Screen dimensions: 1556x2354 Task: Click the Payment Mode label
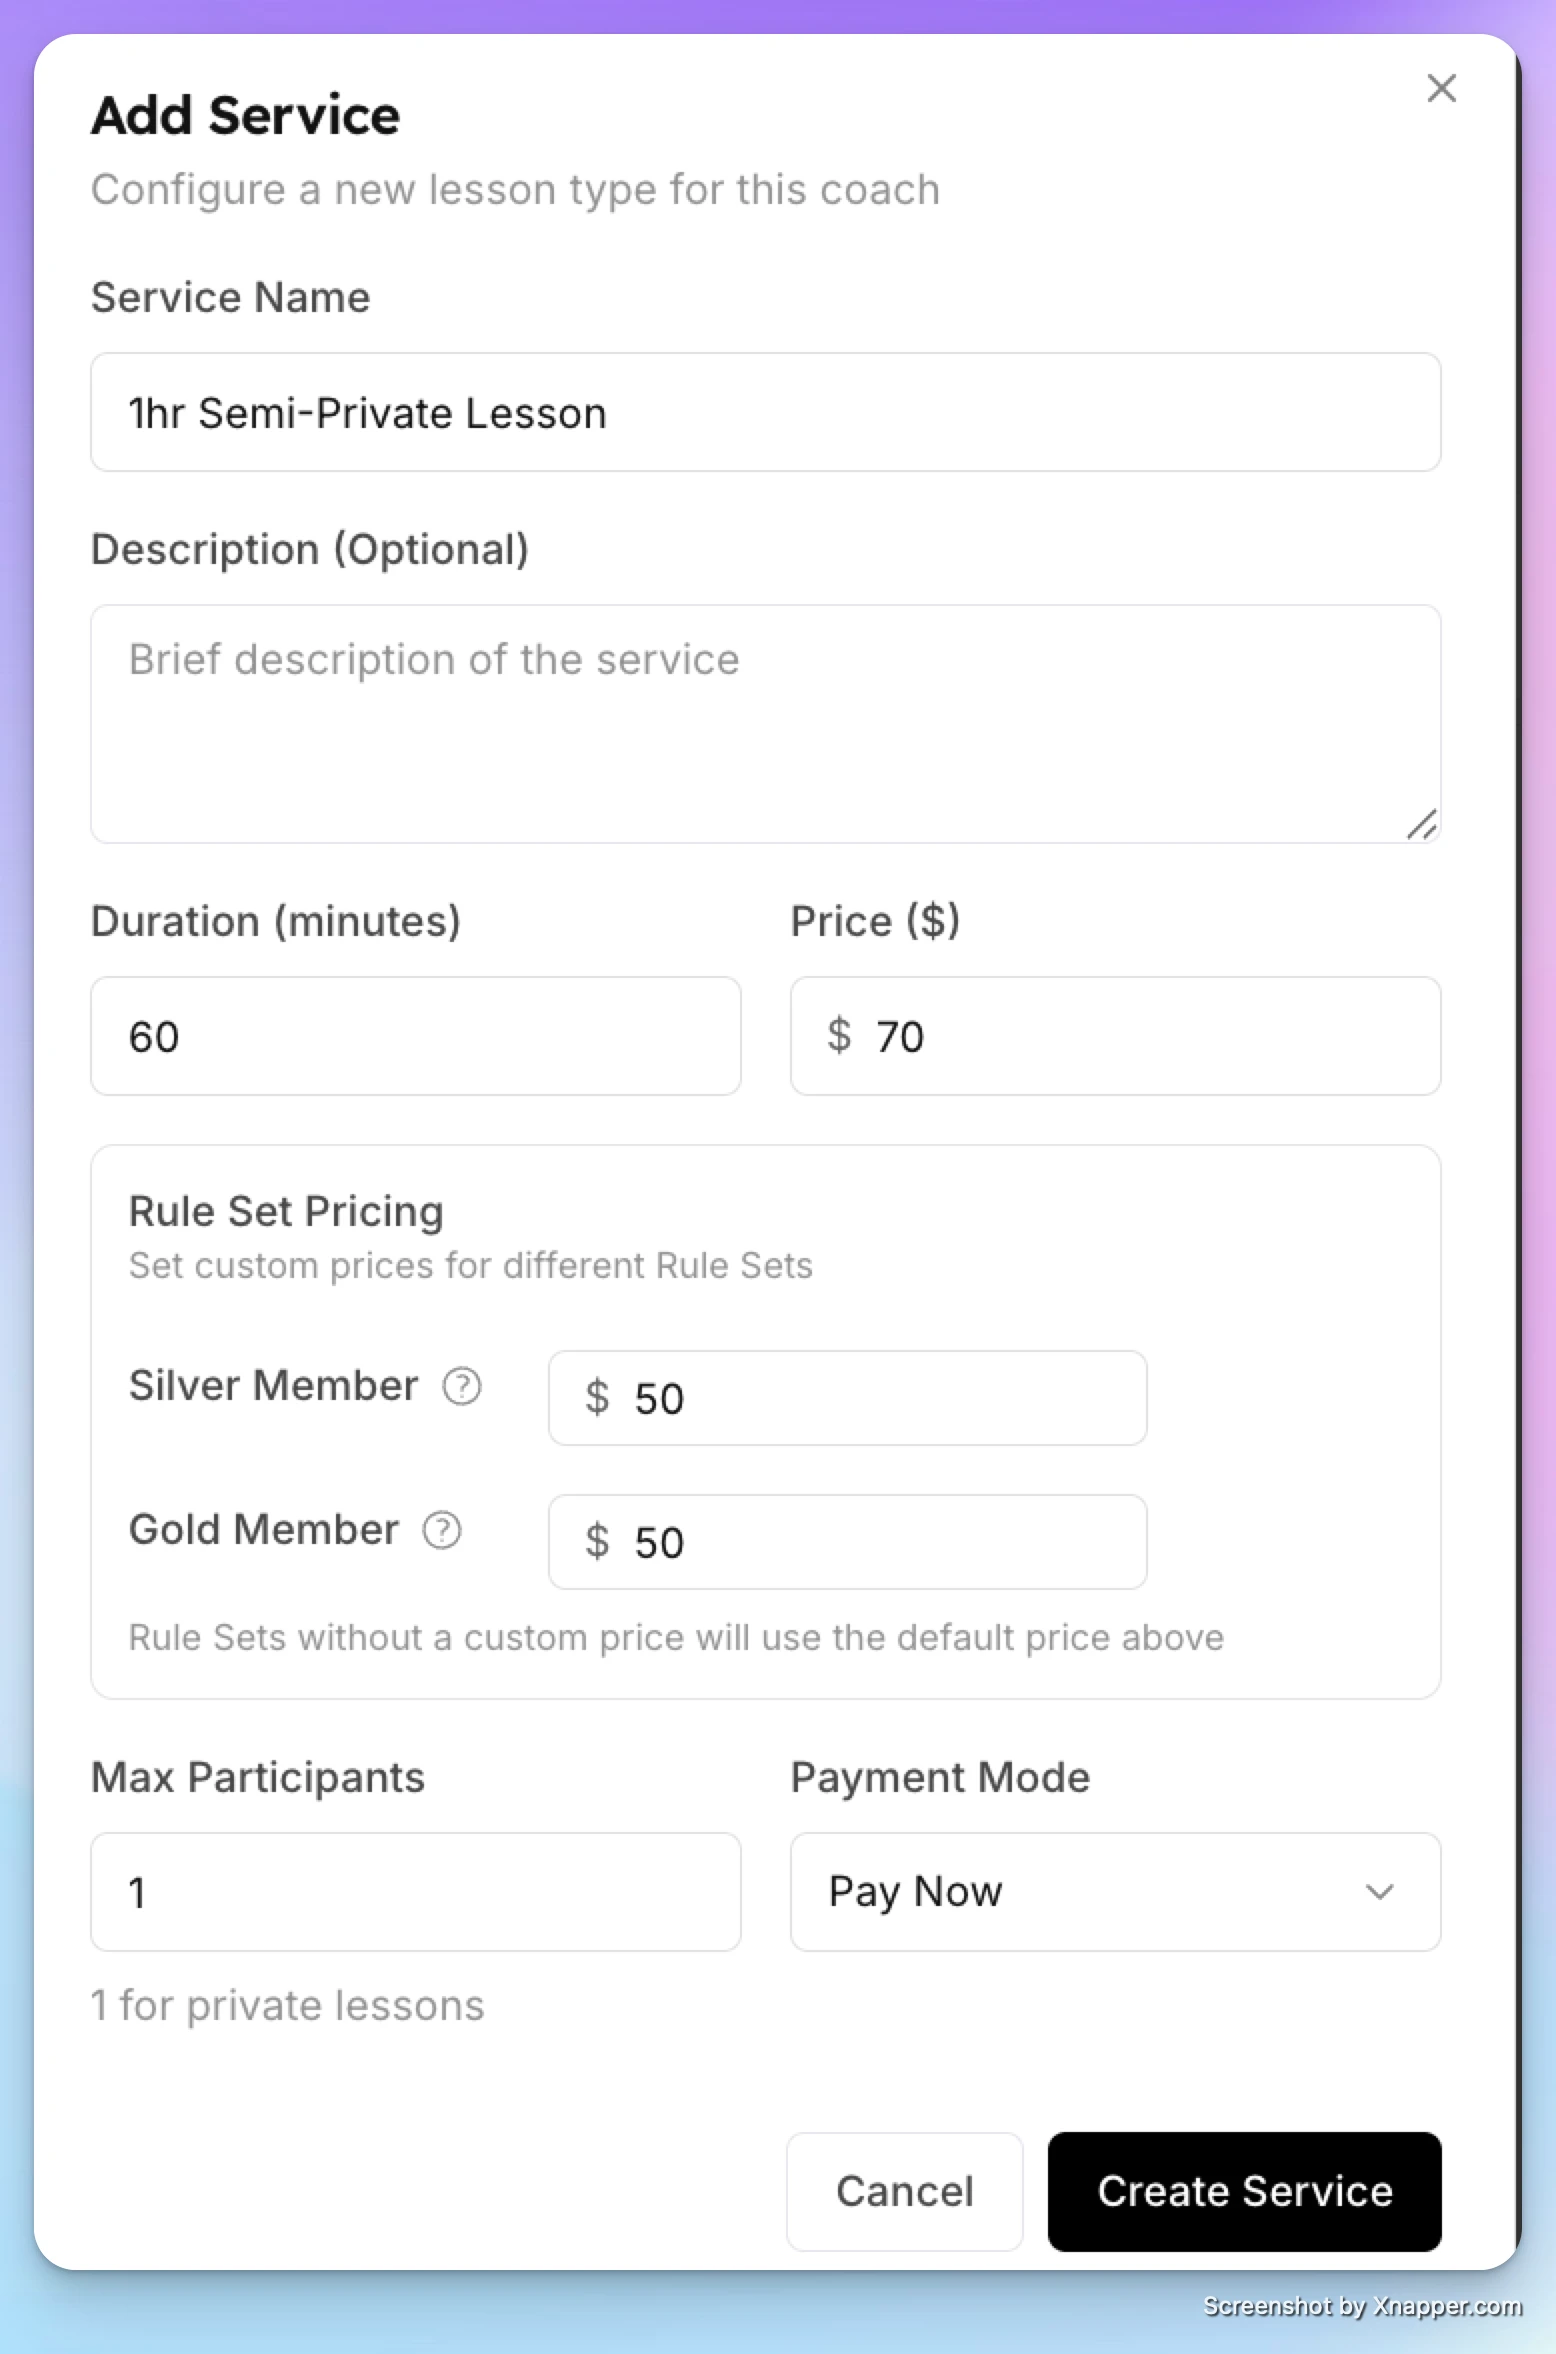941,1778
